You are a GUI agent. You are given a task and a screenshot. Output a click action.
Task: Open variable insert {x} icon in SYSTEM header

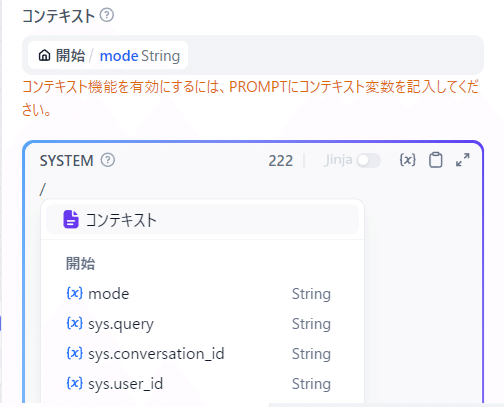pos(407,160)
